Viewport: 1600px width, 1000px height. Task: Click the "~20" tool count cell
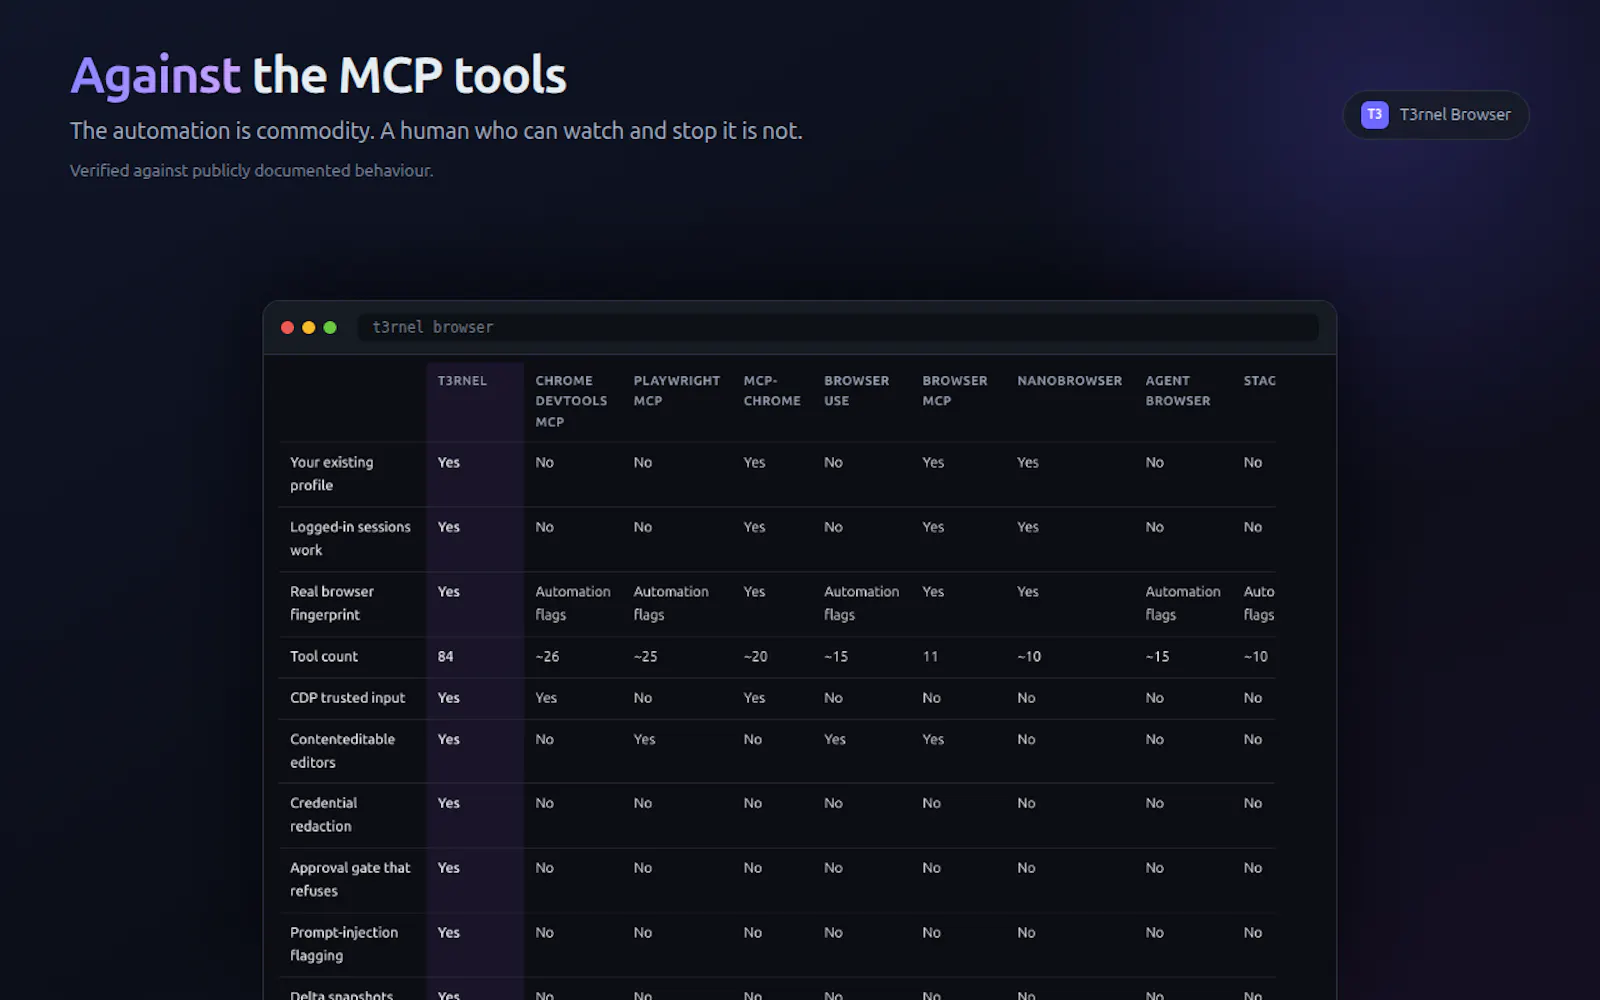point(755,657)
